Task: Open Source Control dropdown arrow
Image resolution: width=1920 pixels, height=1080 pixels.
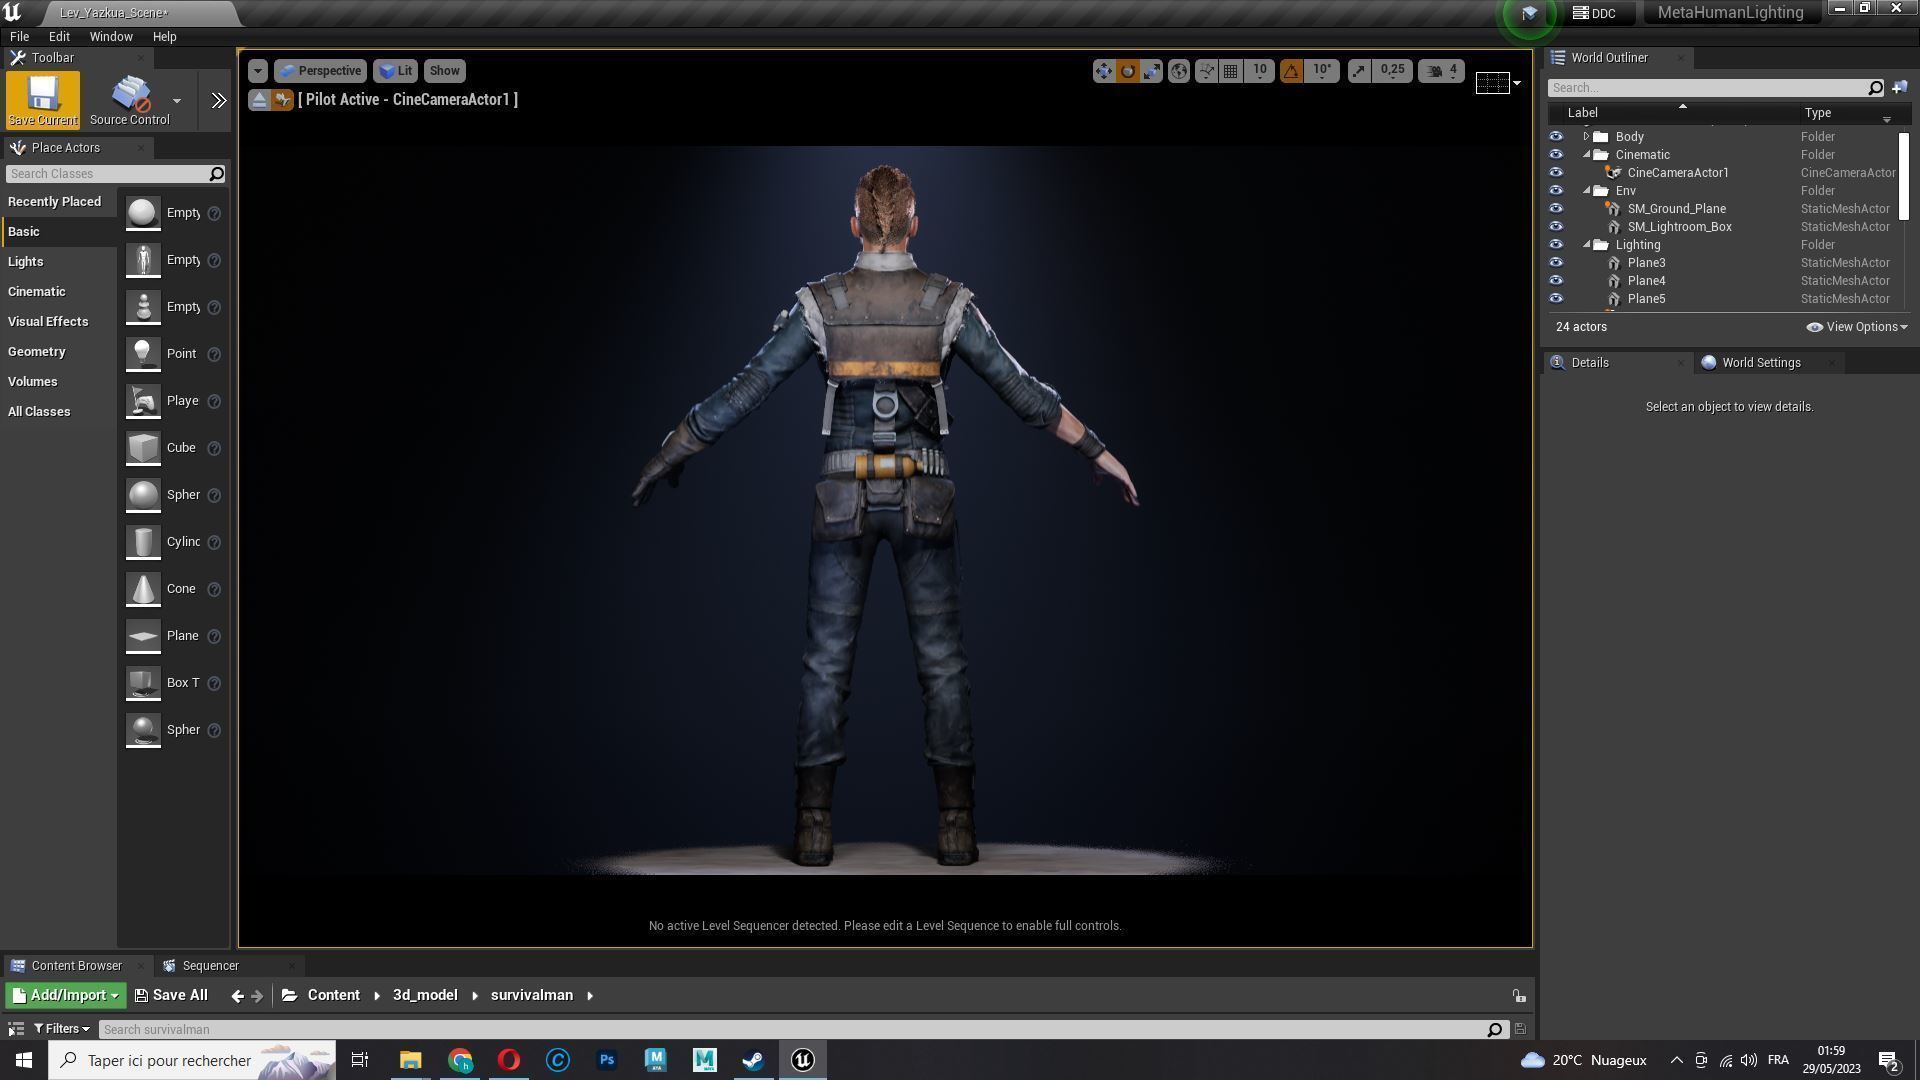Action: [177, 101]
